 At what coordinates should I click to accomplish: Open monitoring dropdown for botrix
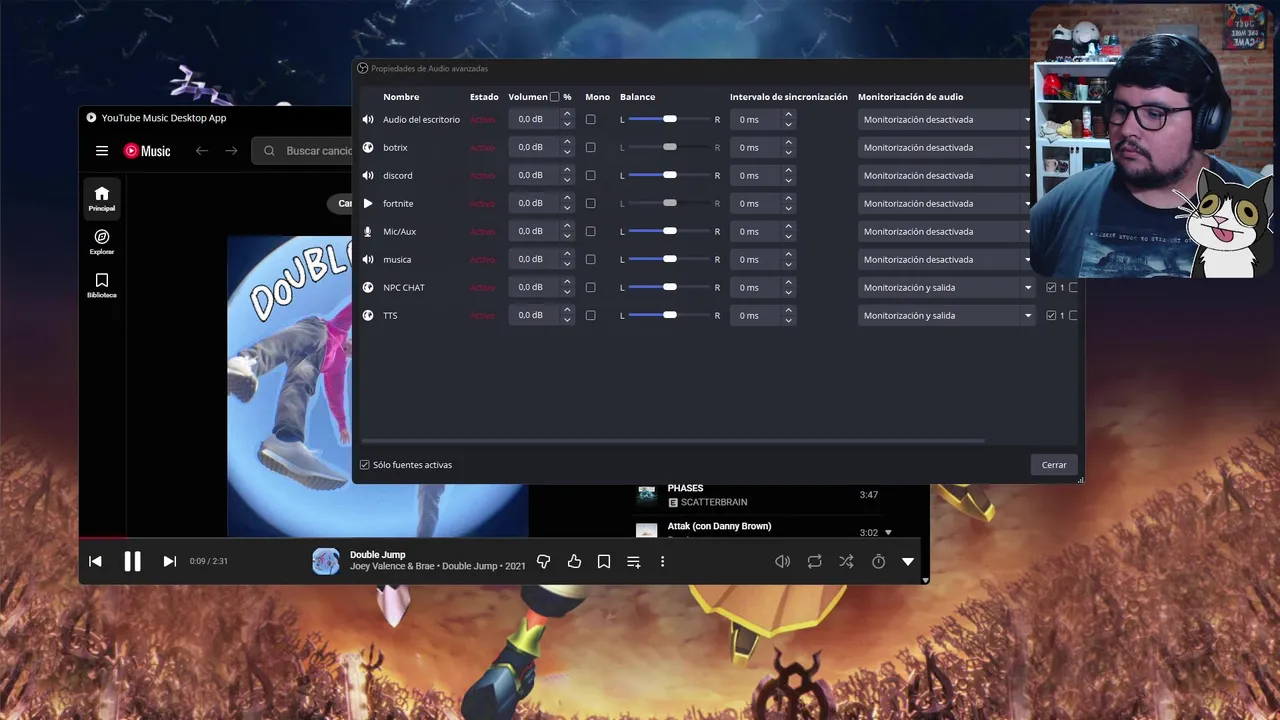pos(946,147)
